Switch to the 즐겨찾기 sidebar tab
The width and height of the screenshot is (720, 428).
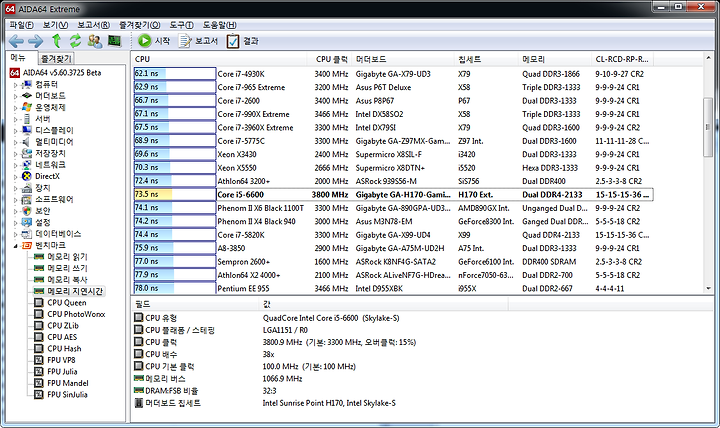coord(56,59)
